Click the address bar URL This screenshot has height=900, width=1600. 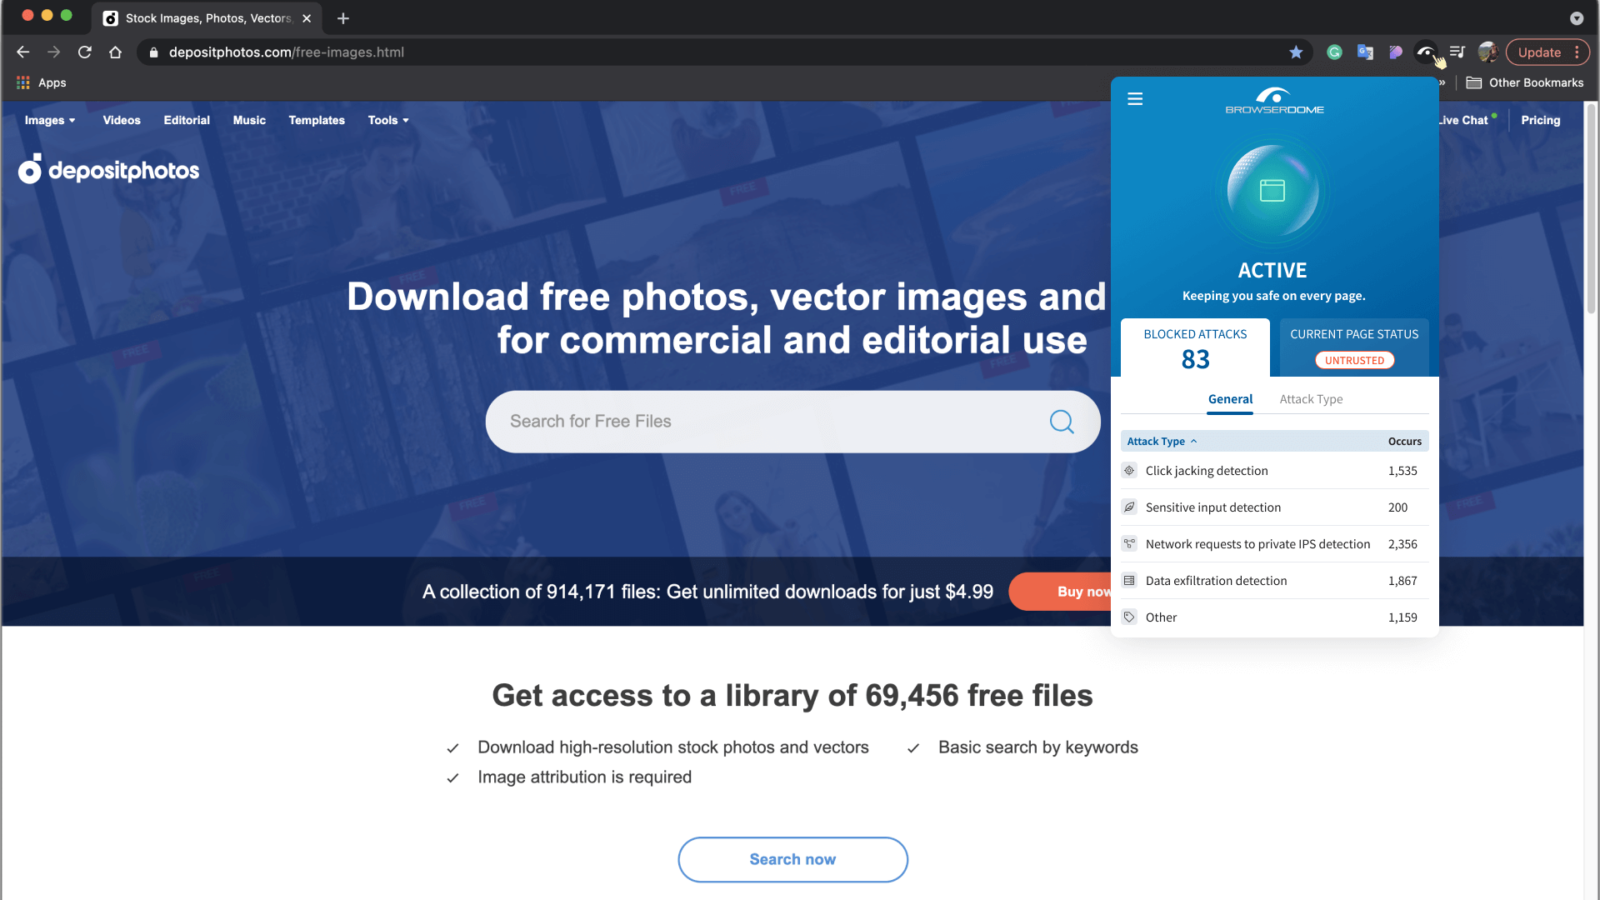(x=286, y=52)
